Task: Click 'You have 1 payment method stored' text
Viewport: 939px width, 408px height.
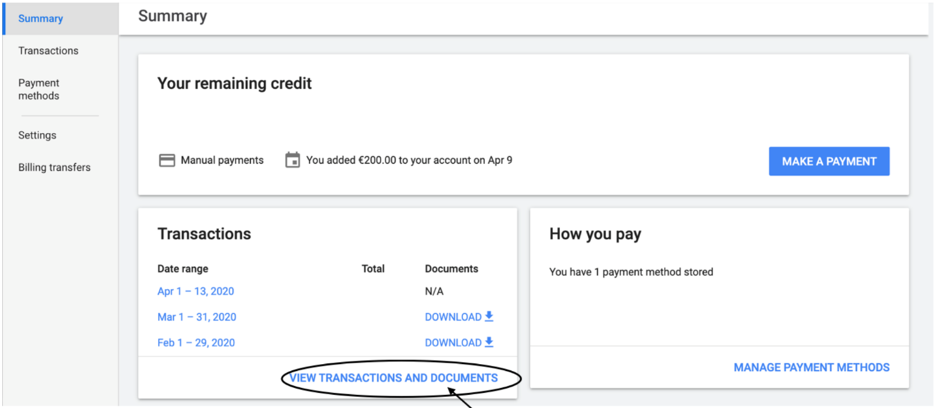Action: 631,272
